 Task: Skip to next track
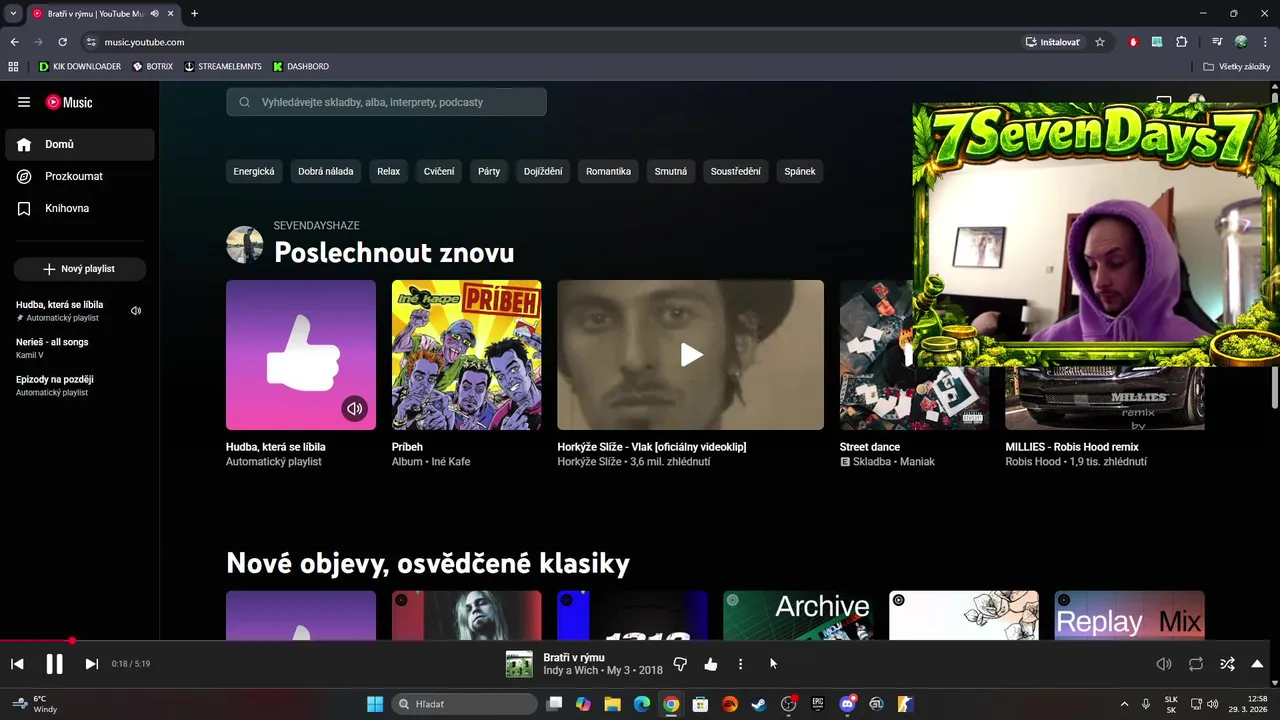91,664
